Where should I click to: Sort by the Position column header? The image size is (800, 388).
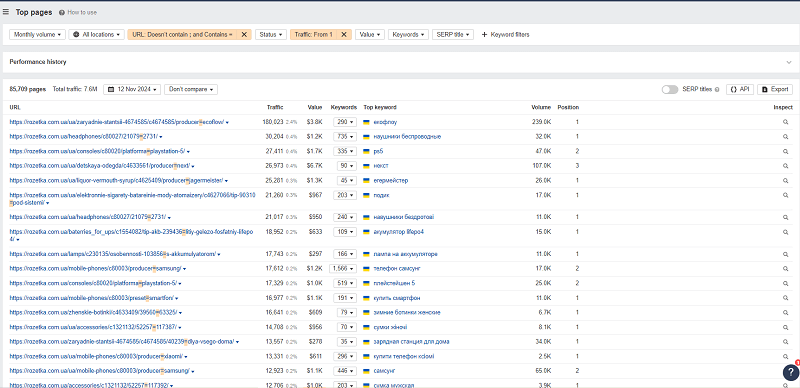[x=568, y=107]
